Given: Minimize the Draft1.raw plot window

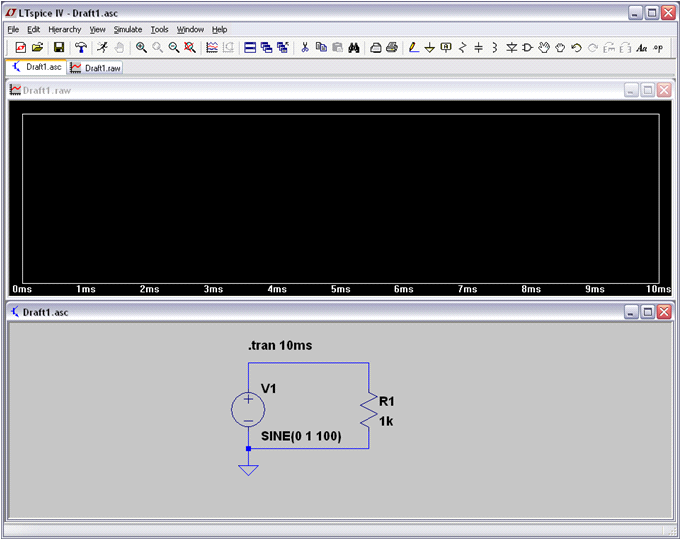Looking at the screenshot, I should (x=631, y=90).
